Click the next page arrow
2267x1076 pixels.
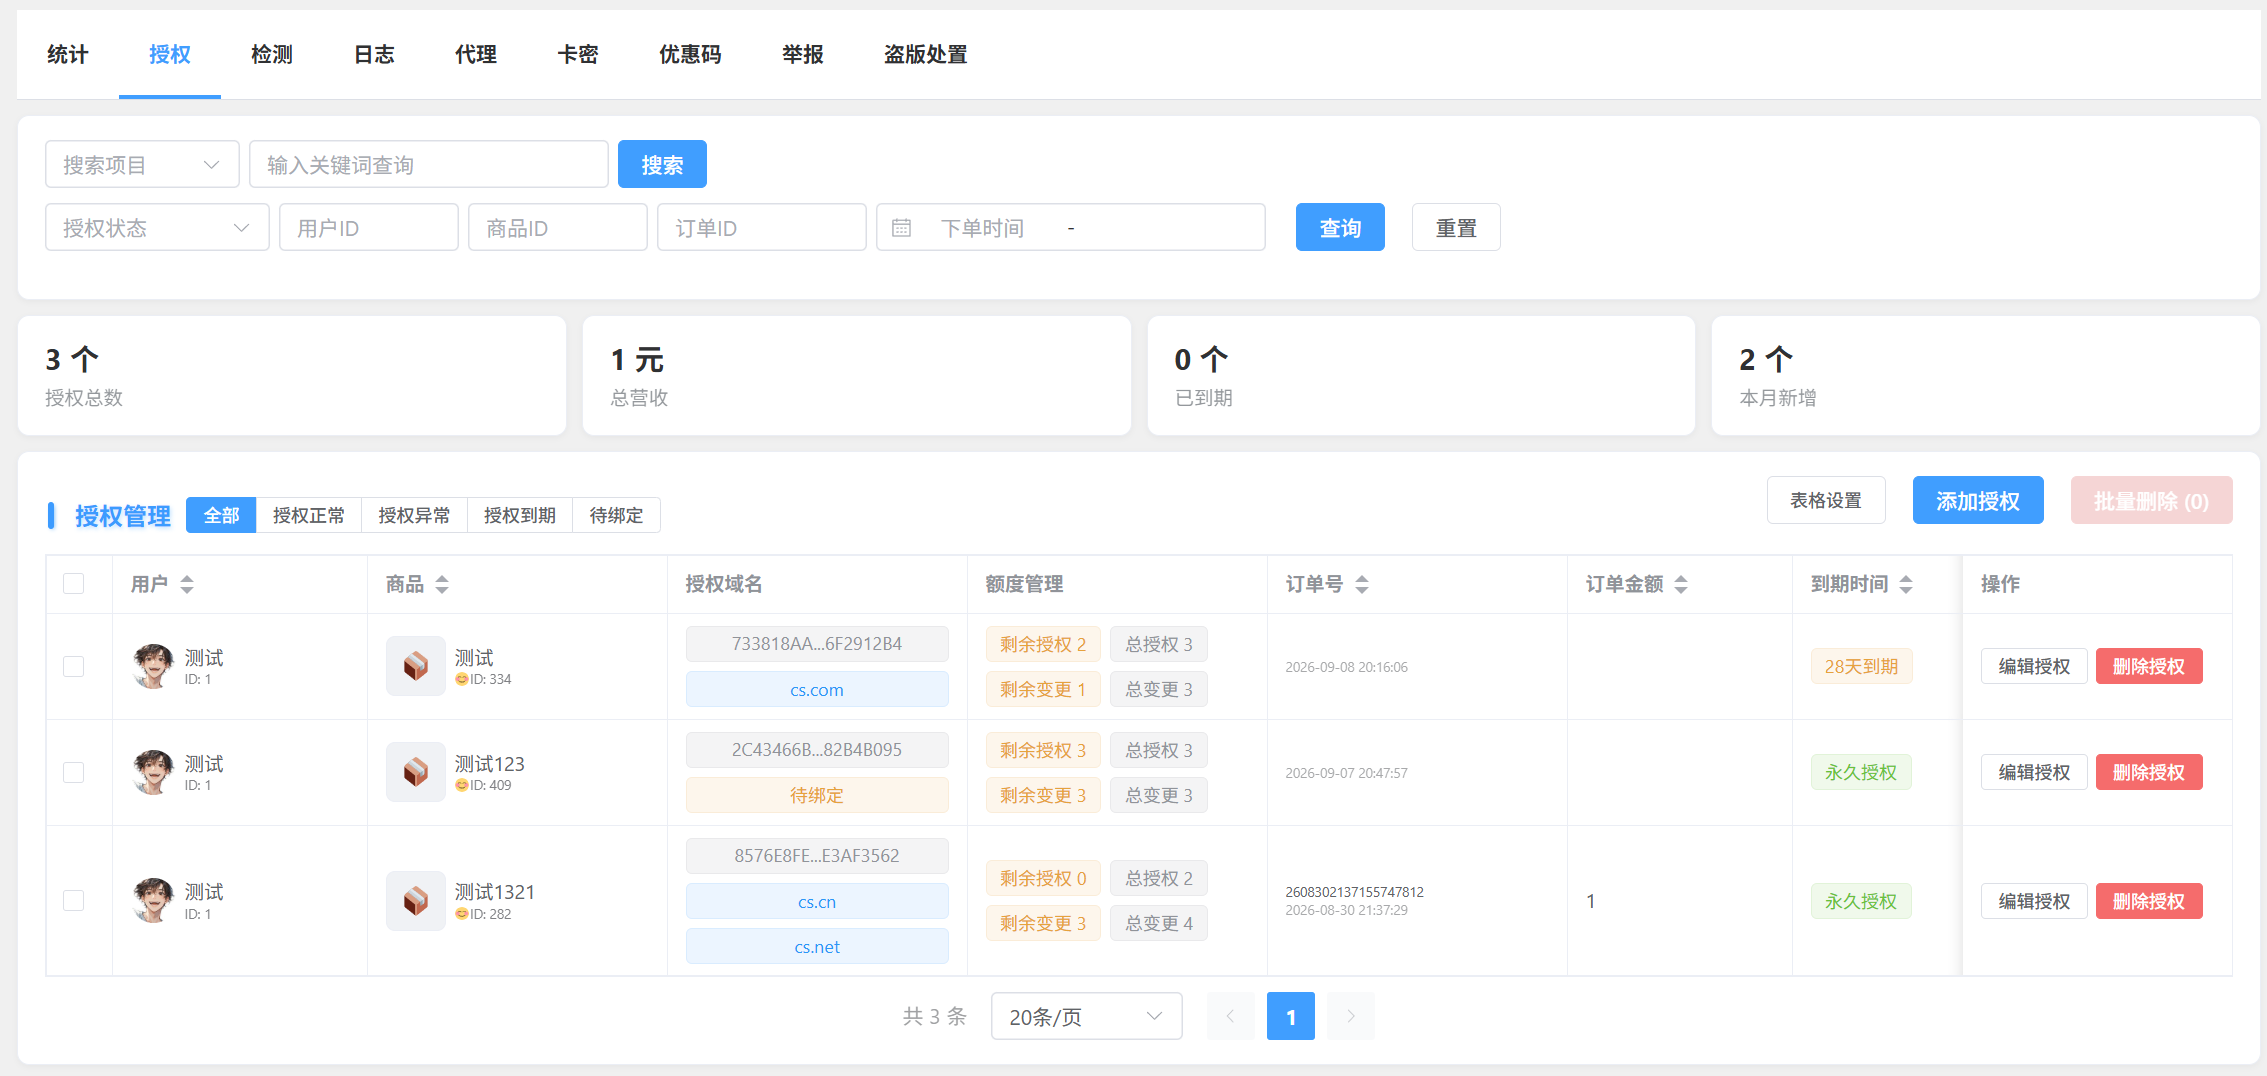[1351, 1016]
